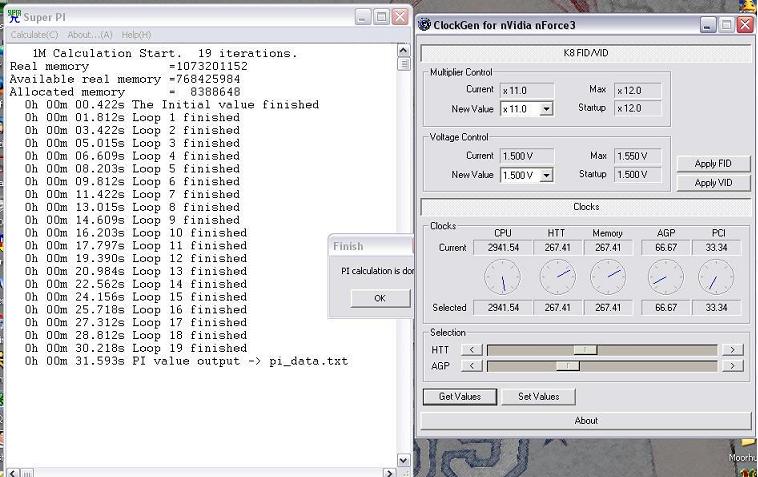Click the AGP clock gauge dial

click(x=666, y=277)
